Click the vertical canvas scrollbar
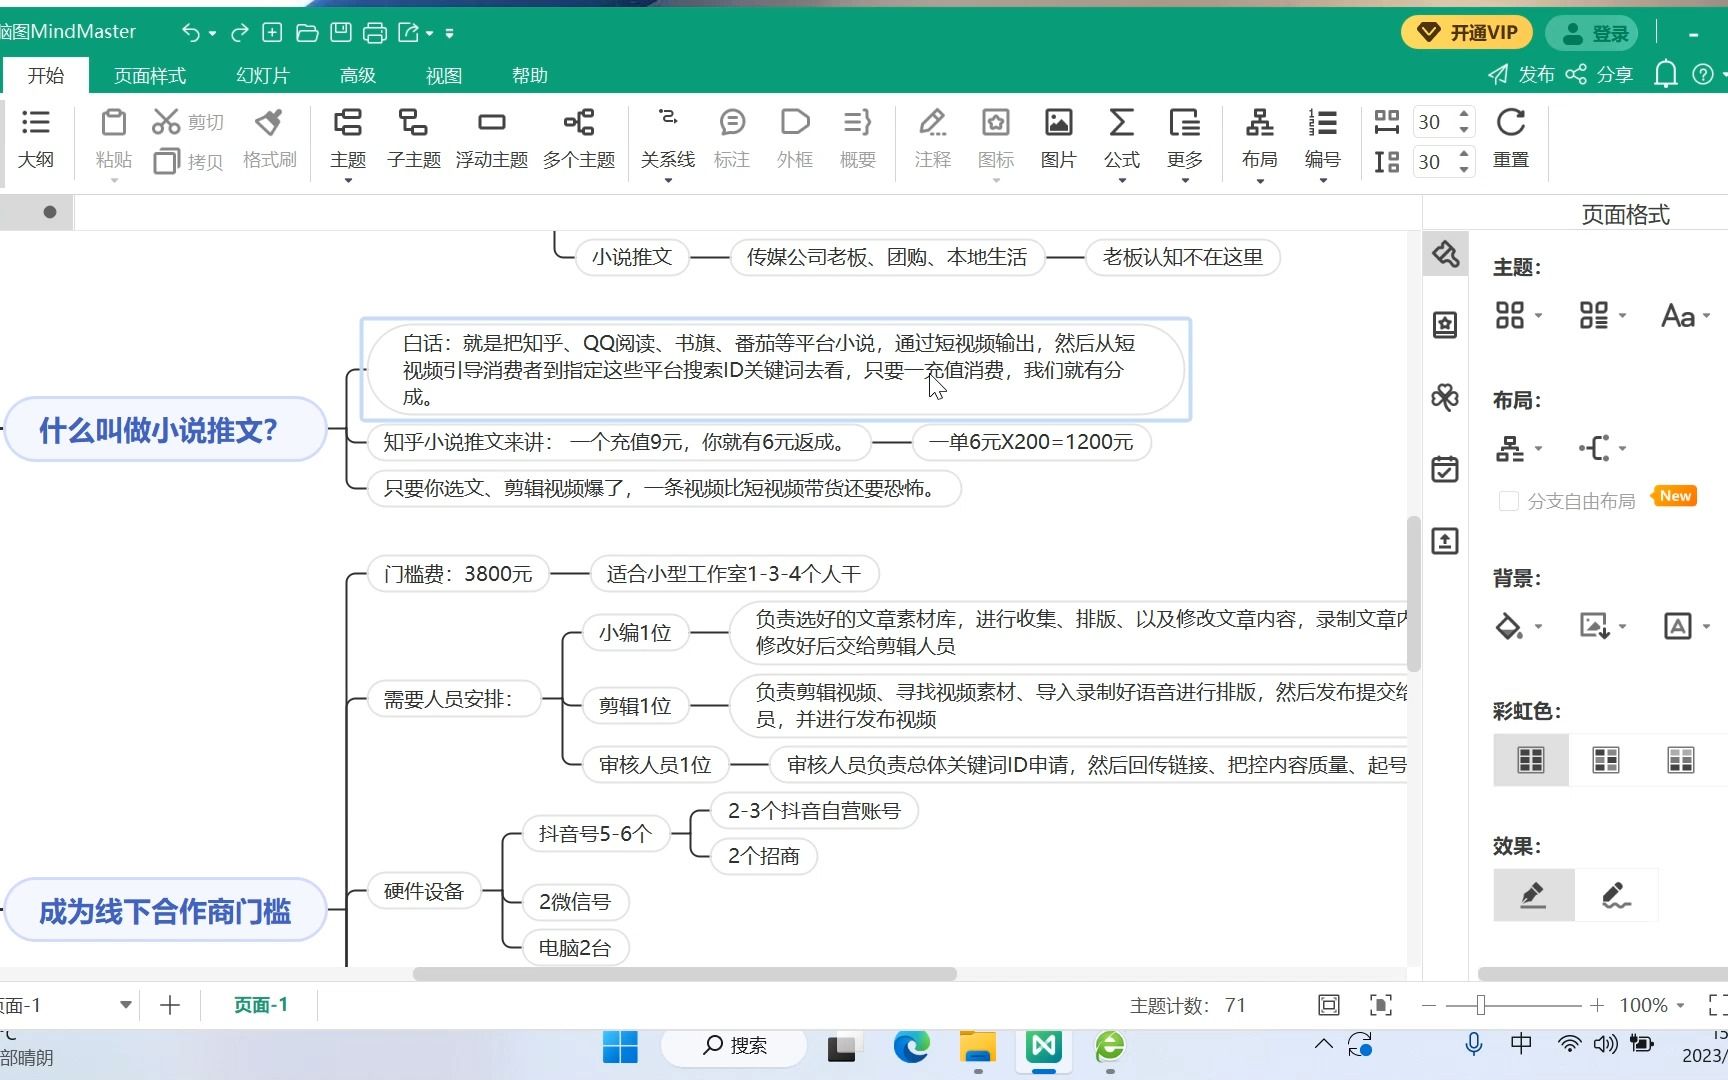The height and width of the screenshot is (1080, 1728). point(1414,594)
